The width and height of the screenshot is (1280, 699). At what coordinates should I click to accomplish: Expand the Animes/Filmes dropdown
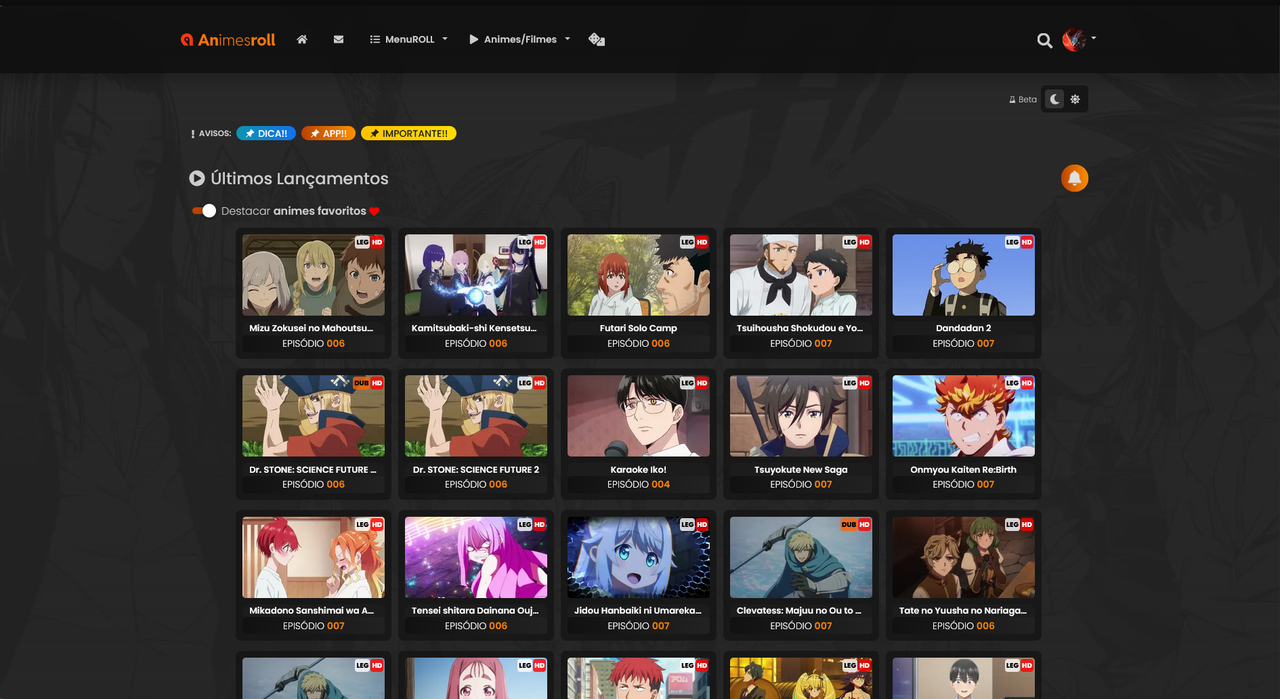click(520, 40)
